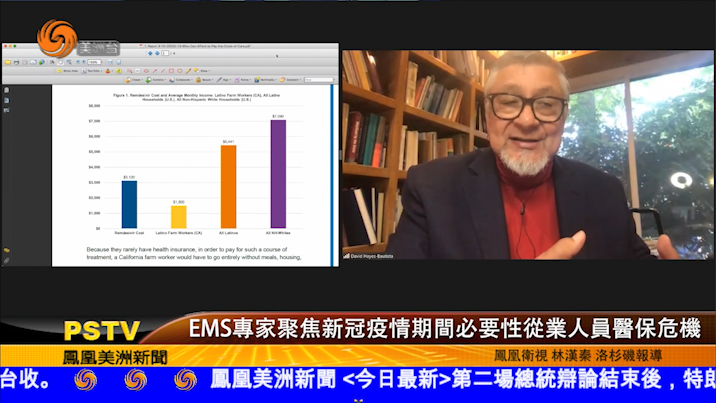Click the 'Latino Farm Workers (CA)' axis label
This screenshot has width=716, height=403.
(x=179, y=233)
